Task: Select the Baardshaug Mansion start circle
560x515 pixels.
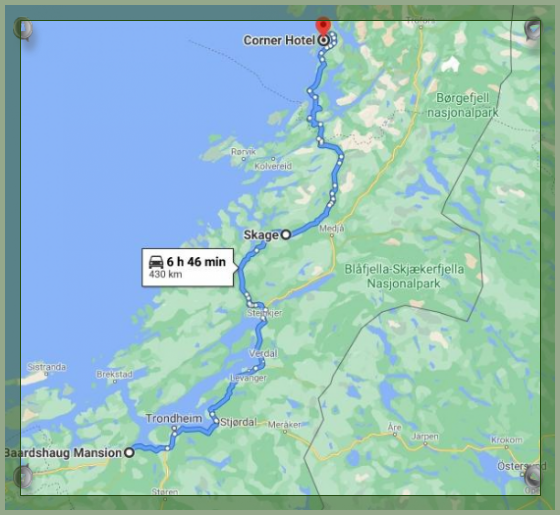Action: click(129, 453)
